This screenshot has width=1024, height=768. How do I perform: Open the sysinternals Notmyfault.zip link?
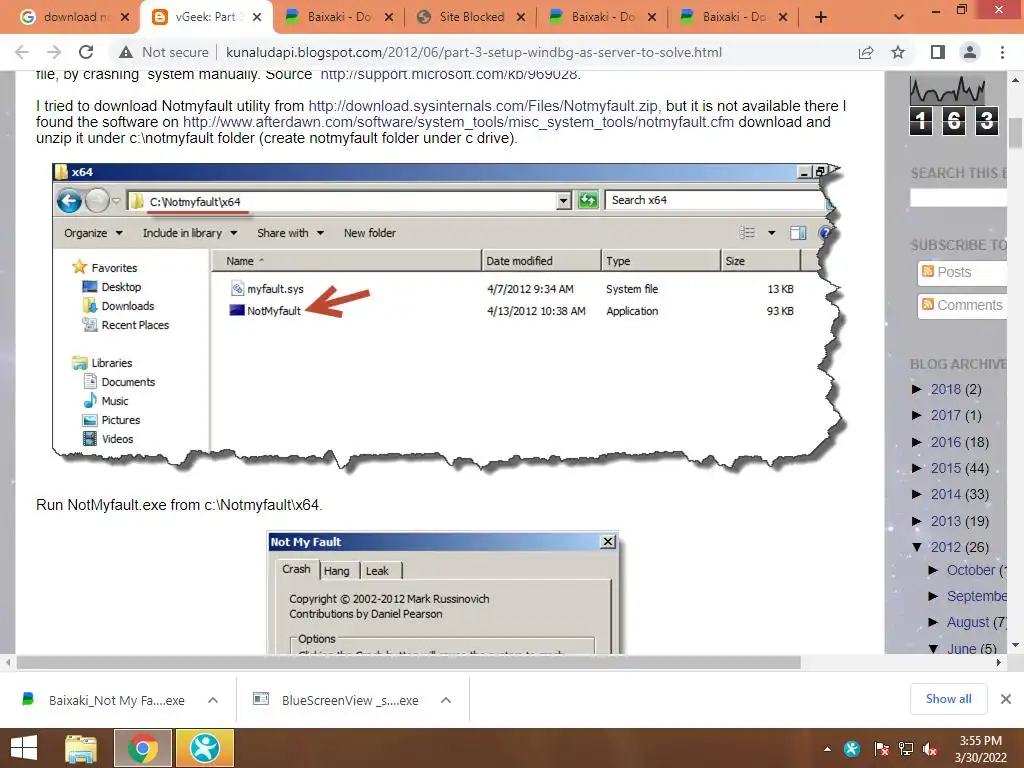pyautogui.click(x=483, y=106)
